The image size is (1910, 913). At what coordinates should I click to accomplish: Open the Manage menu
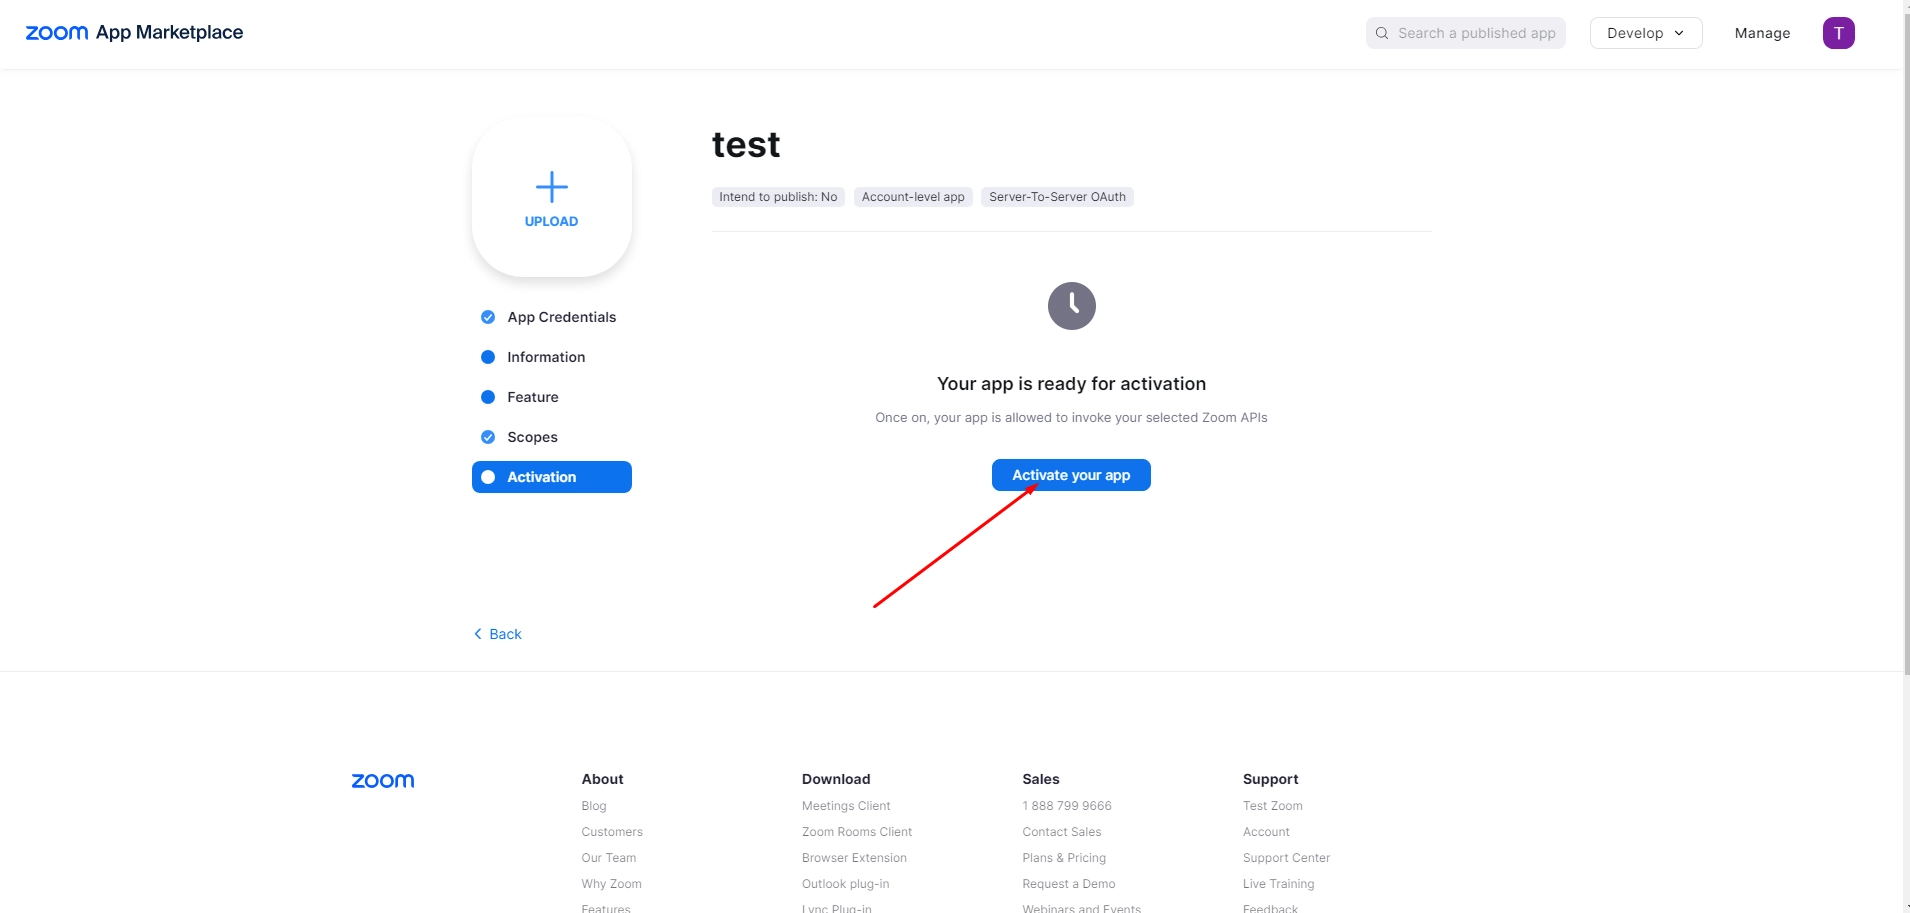click(1762, 33)
